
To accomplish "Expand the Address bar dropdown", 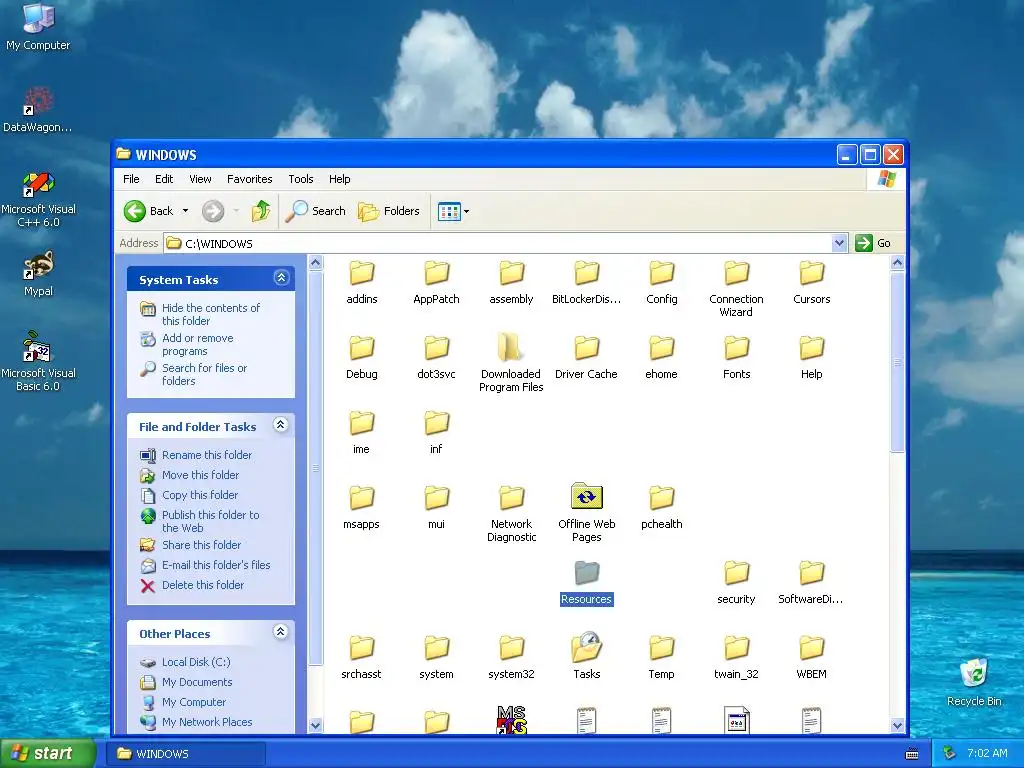I will [840, 243].
